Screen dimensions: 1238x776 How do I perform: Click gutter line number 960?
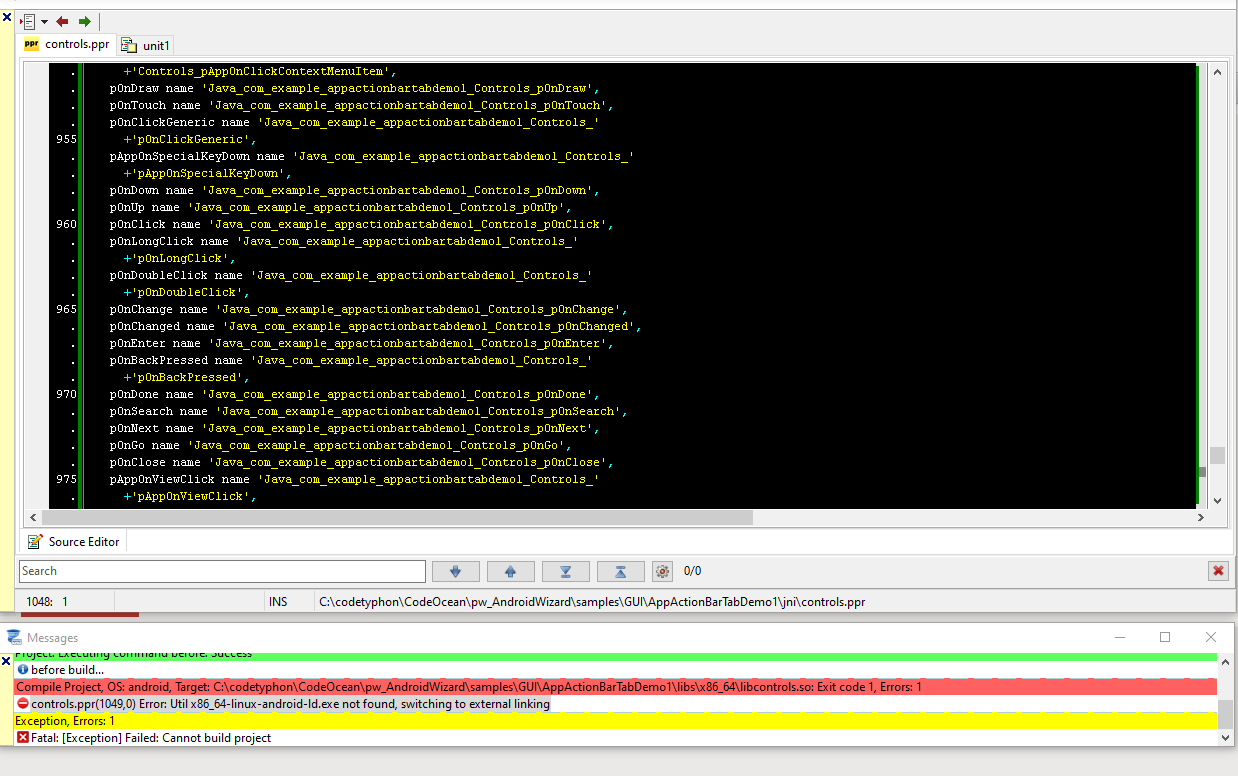pyautogui.click(x=66, y=224)
